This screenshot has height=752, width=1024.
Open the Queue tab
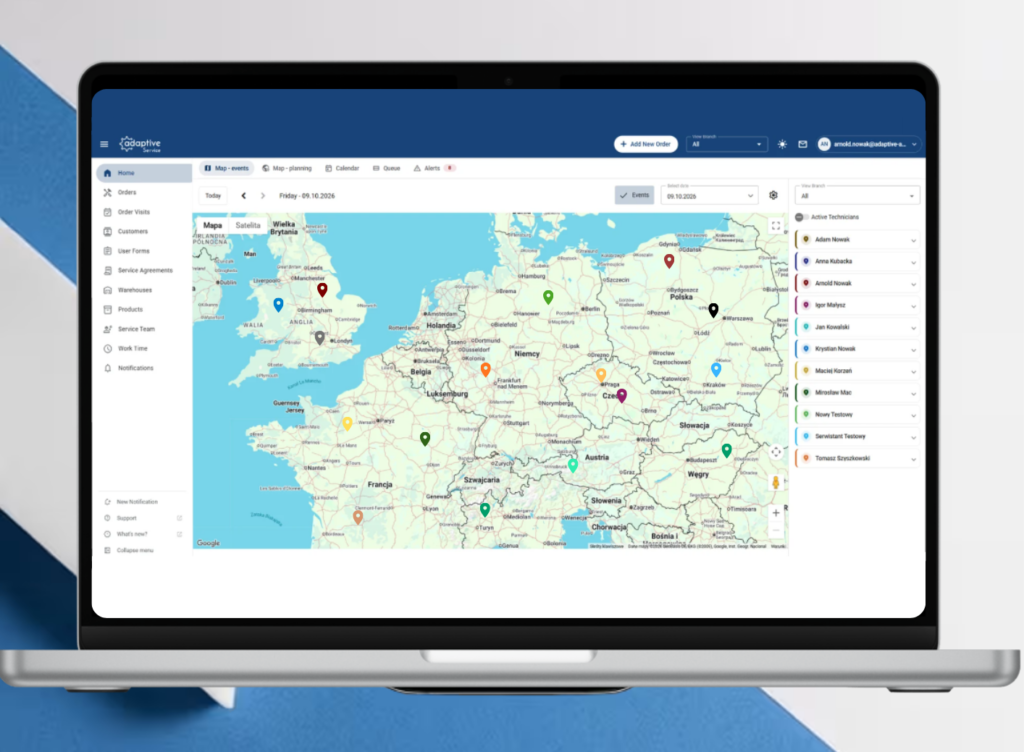pos(387,168)
